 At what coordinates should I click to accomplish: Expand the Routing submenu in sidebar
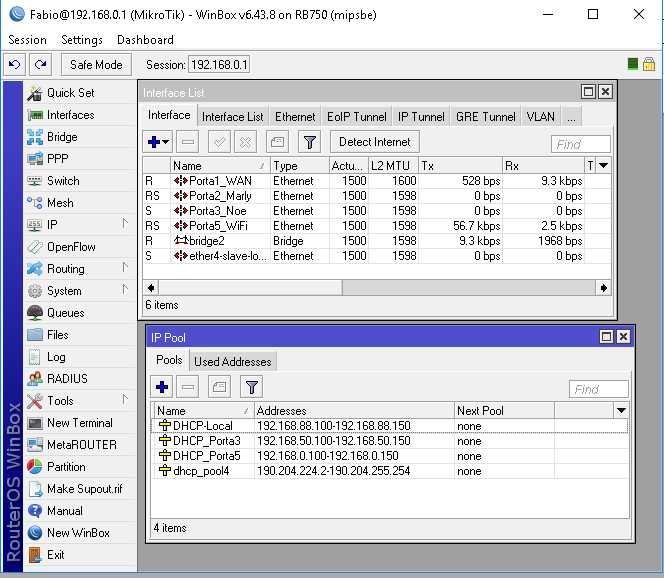pos(80,269)
